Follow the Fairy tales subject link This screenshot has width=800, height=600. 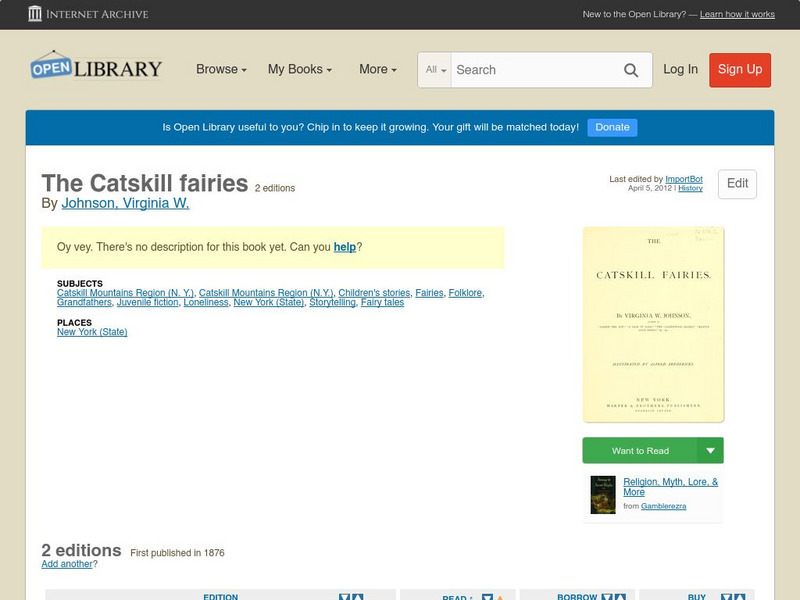coord(381,302)
